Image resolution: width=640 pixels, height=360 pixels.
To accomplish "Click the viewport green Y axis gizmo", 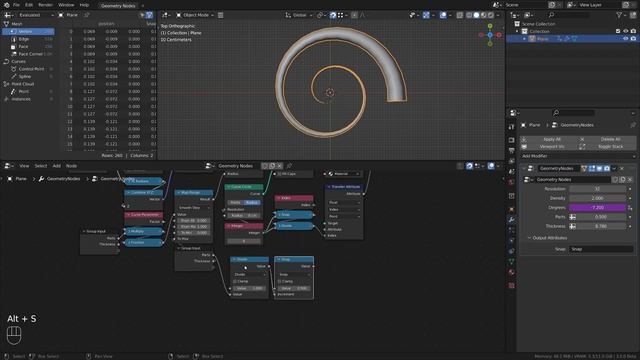I will [x=490, y=26].
